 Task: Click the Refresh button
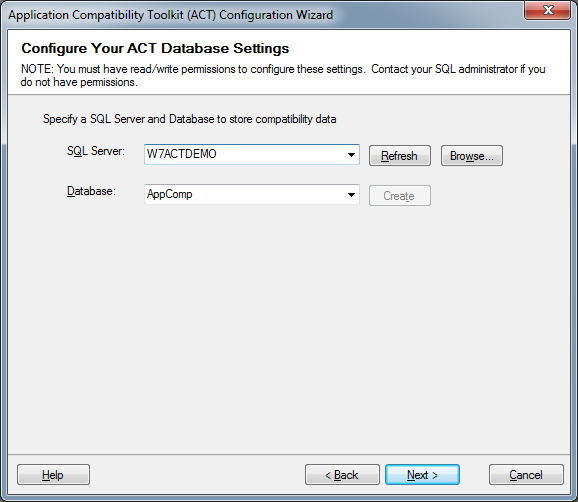[400, 156]
